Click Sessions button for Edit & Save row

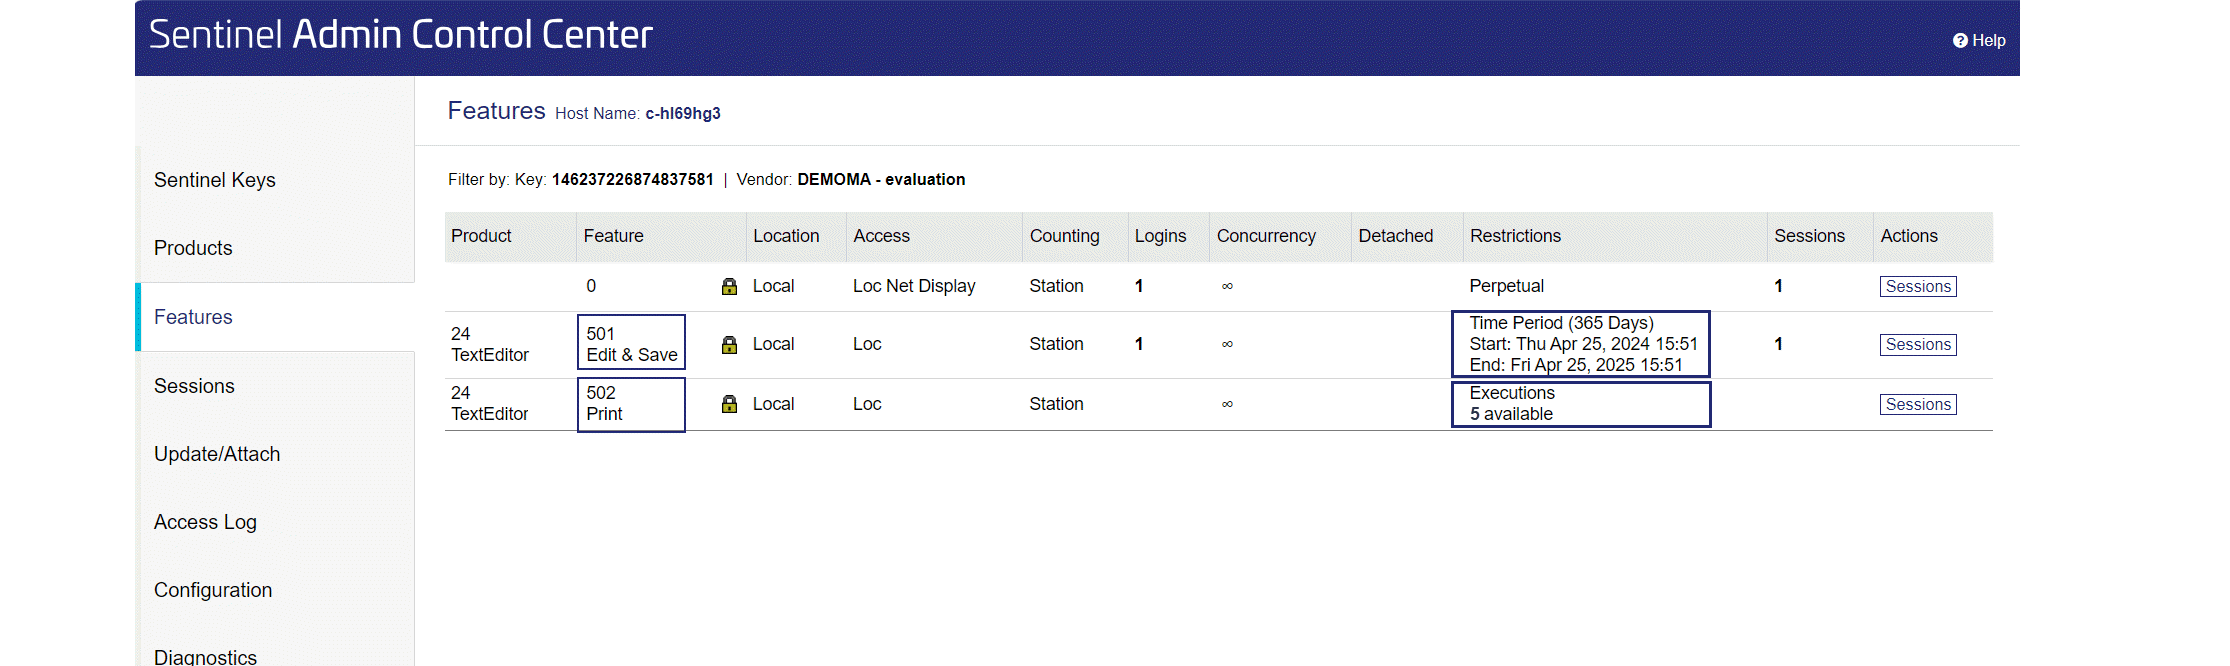1917,345
